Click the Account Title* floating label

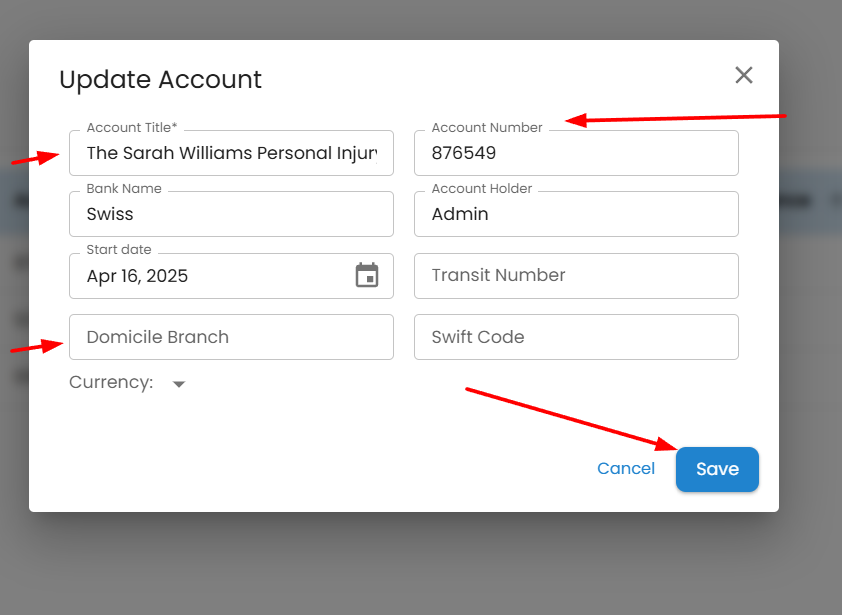(131, 128)
